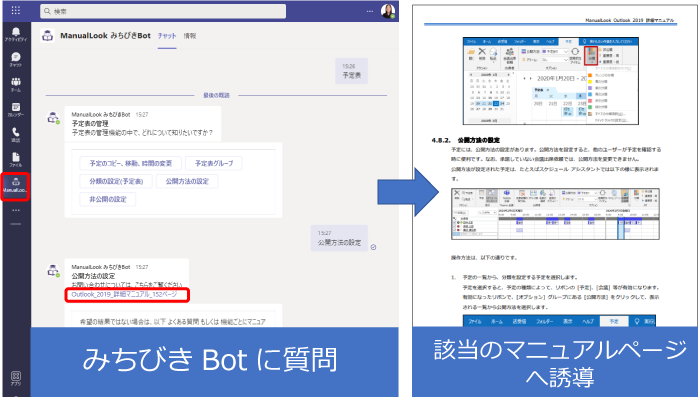The height and width of the screenshot is (400, 700).
Task: Click the search box at top
Action: [x=200, y=10]
